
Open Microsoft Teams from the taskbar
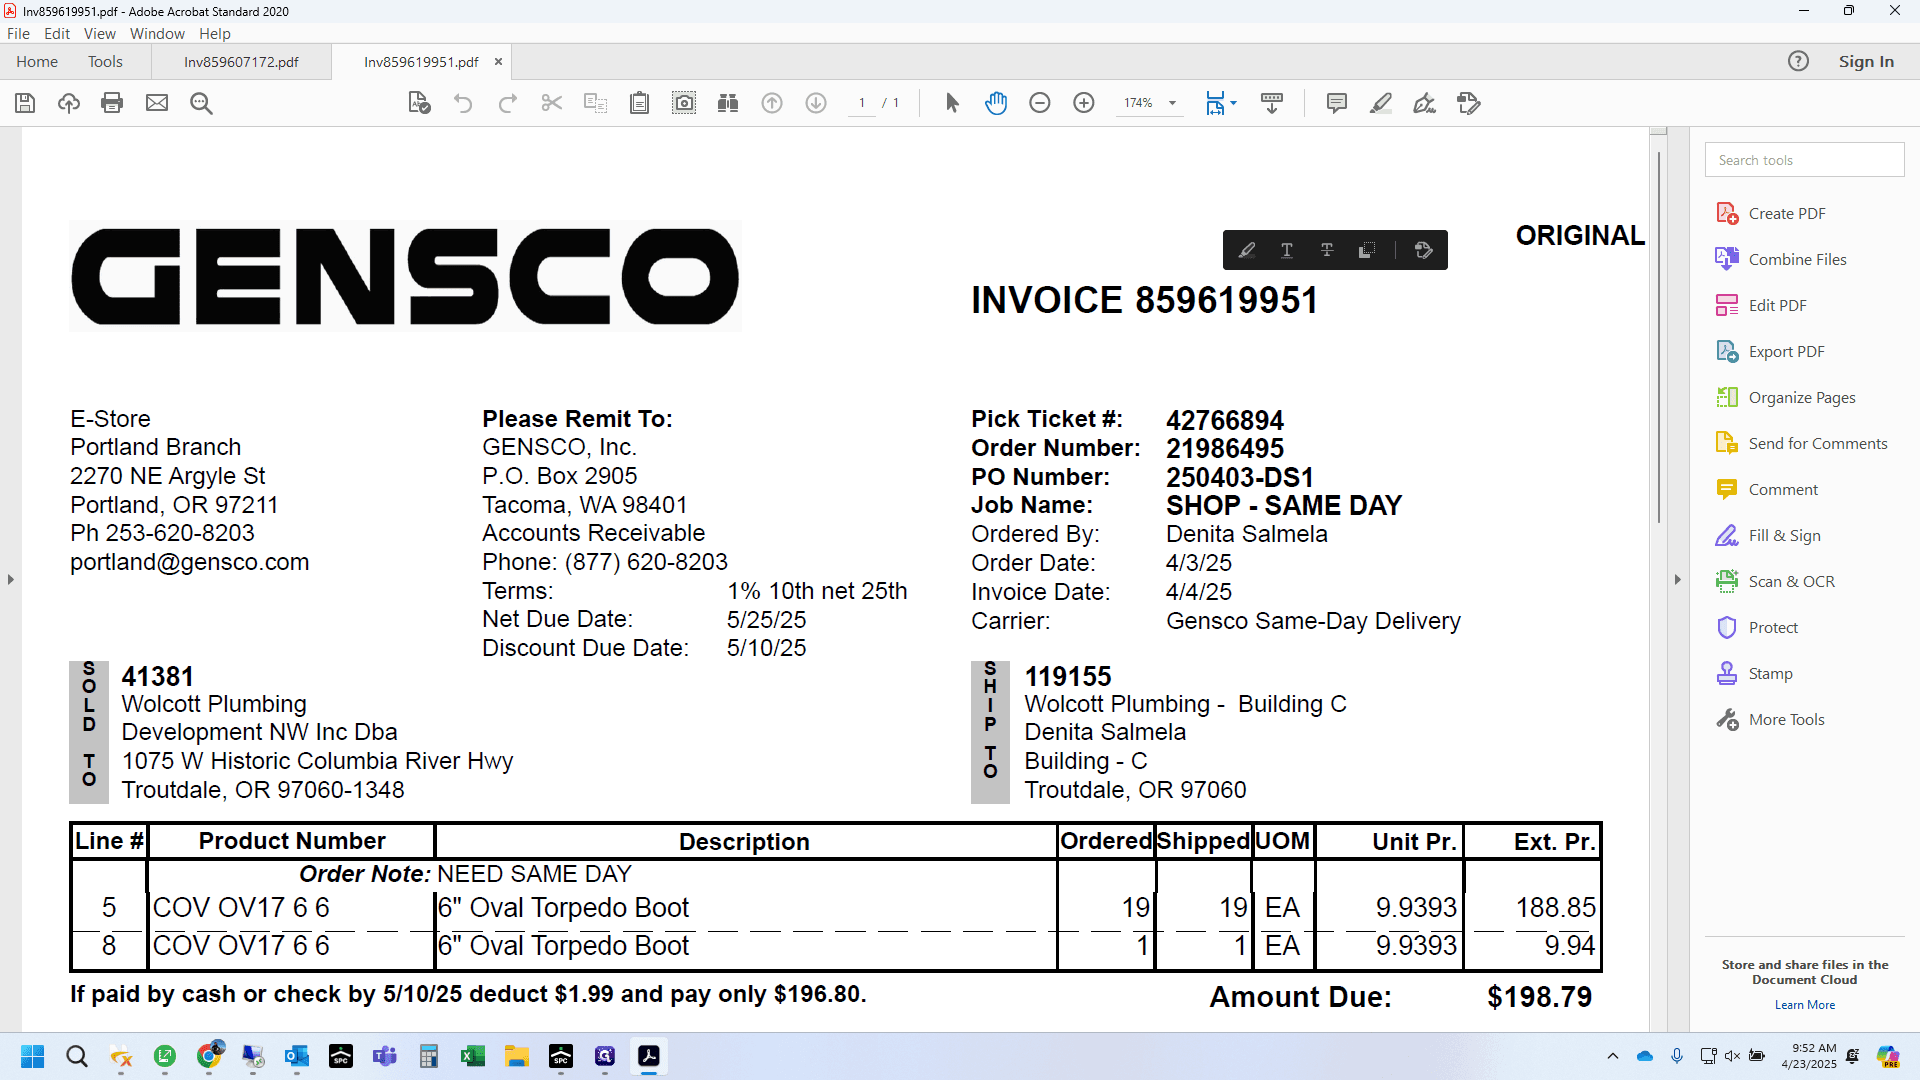(385, 1056)
